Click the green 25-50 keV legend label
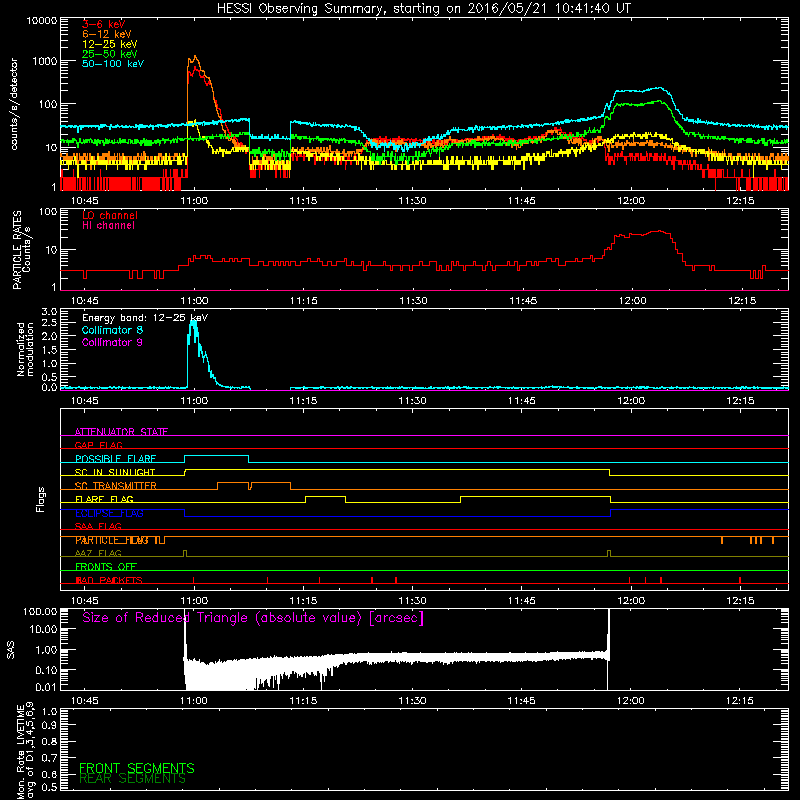 109,54
